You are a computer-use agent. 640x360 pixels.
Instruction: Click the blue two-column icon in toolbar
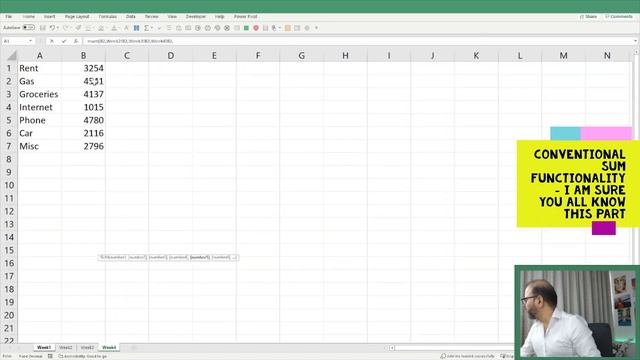point(136,28)
